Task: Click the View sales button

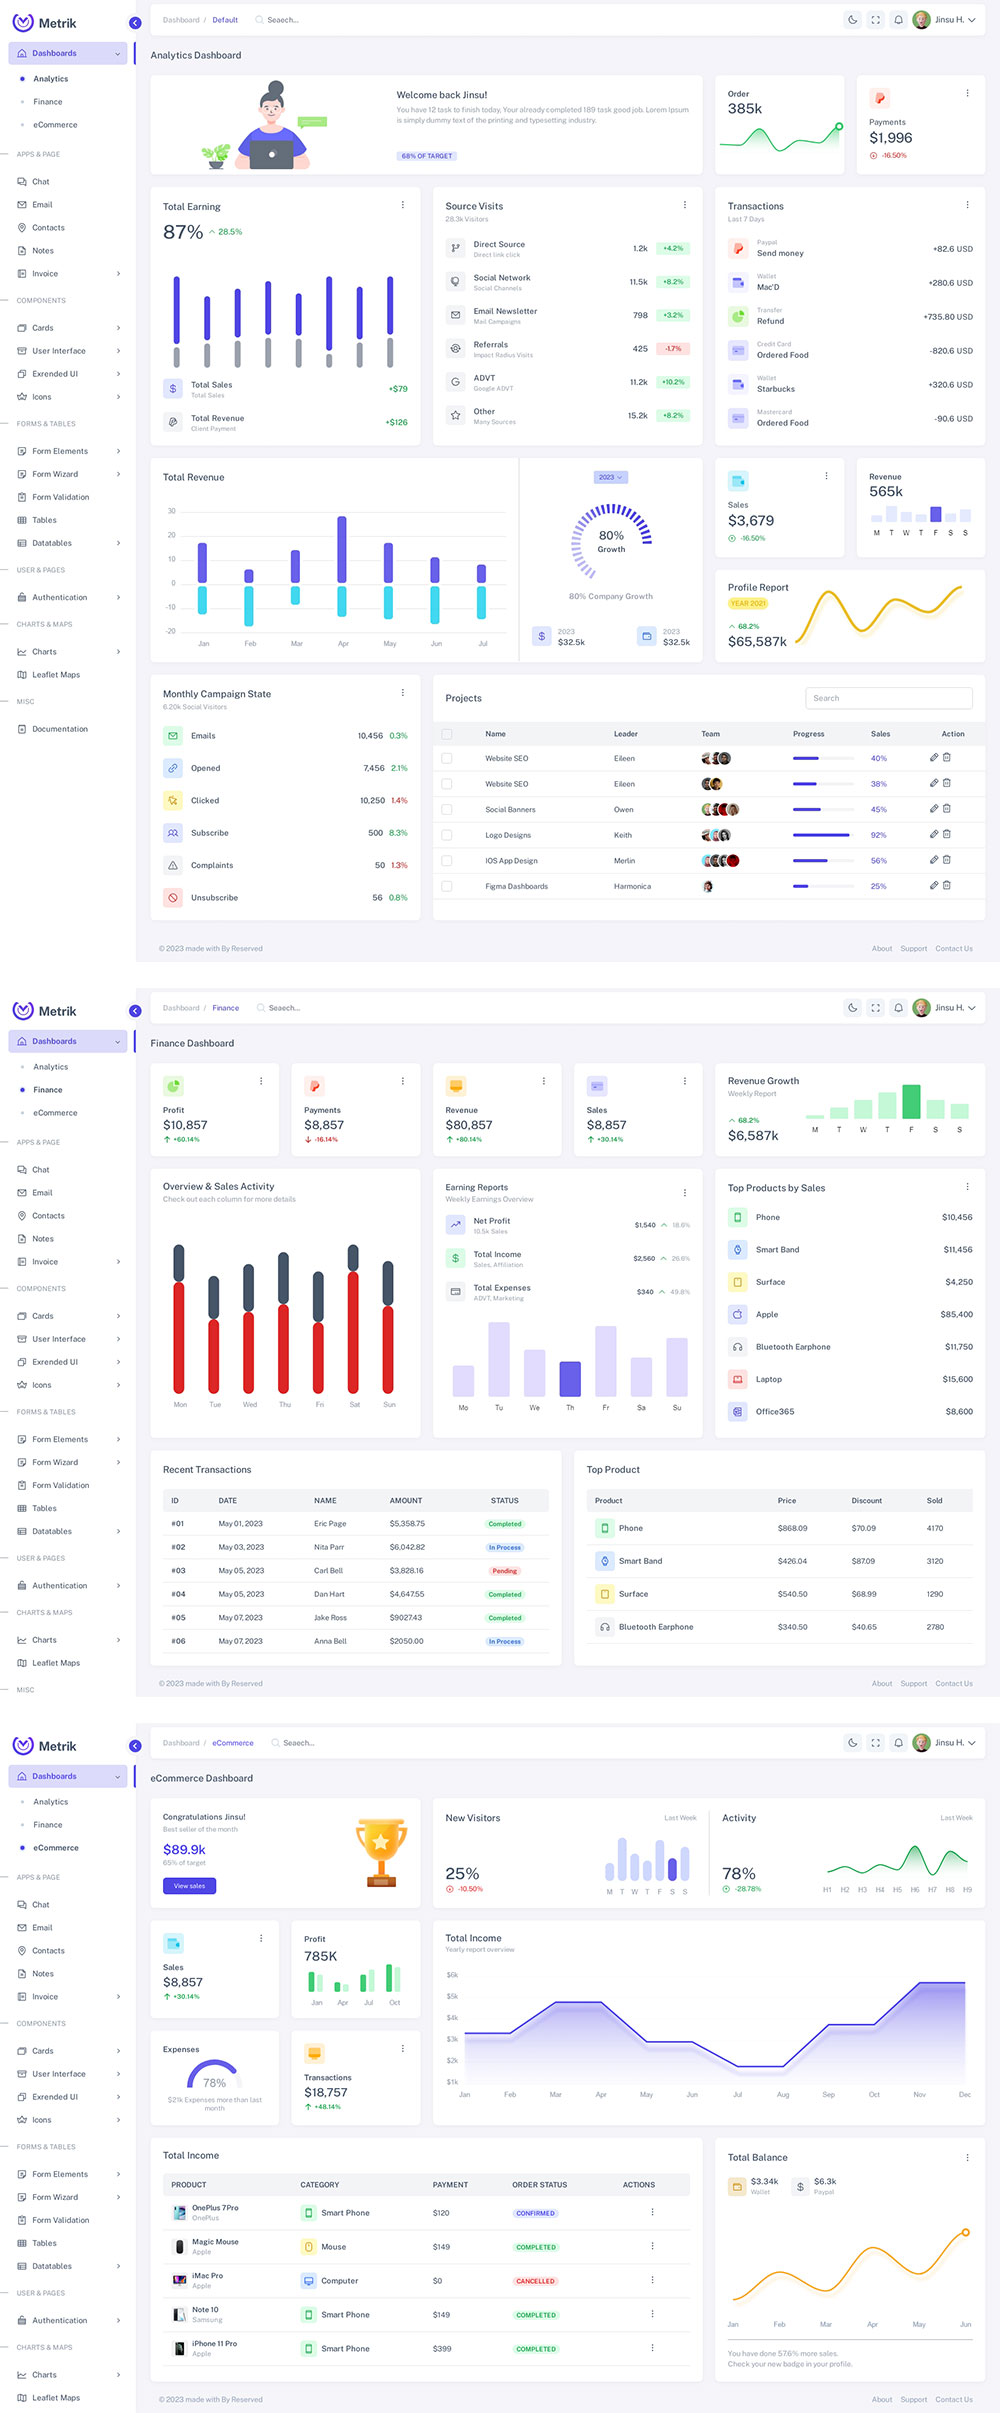Action: click(x=189, y=1886)
